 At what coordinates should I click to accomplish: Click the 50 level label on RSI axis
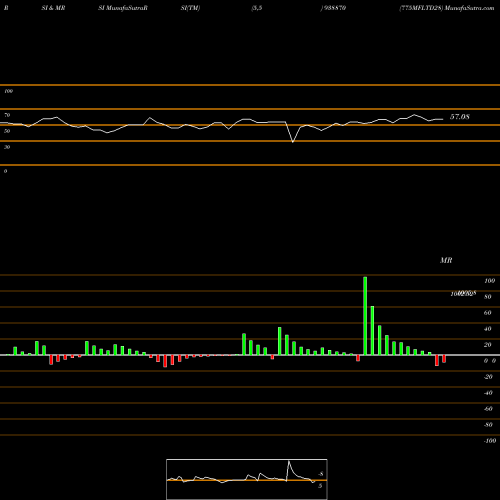coord(7,131)
